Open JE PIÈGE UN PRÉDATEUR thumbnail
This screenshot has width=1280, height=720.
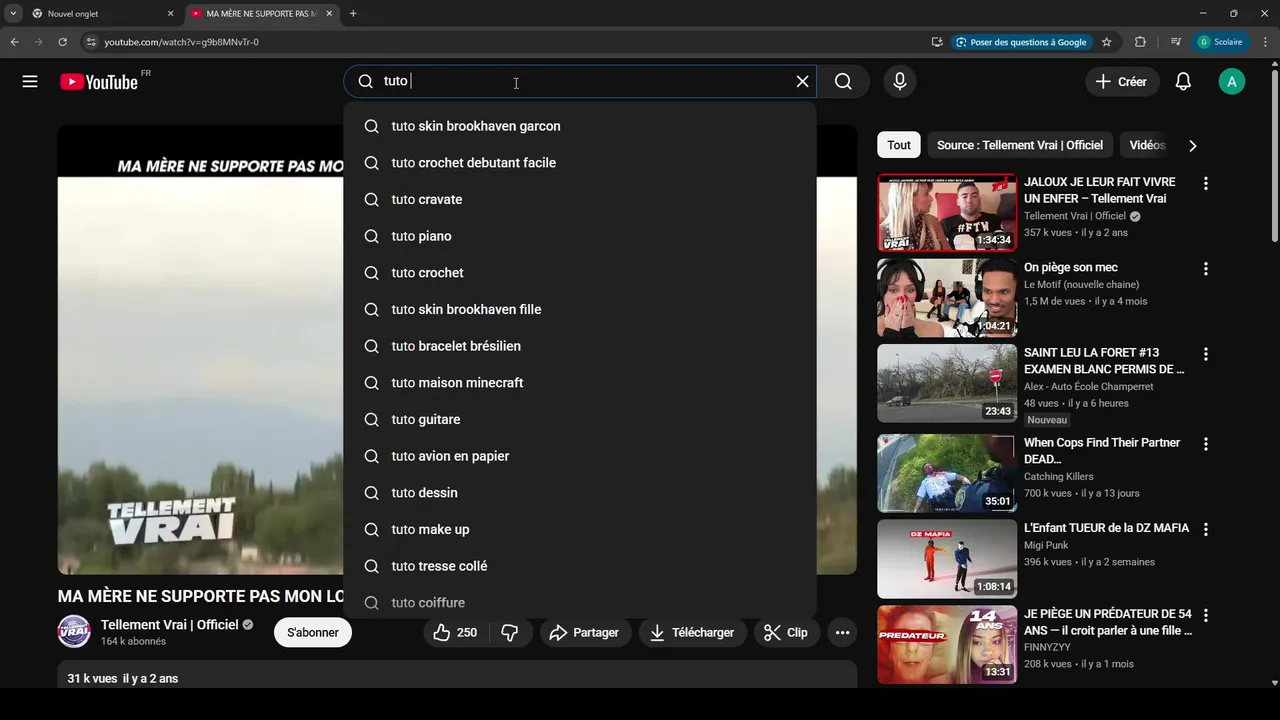[x=947, y=644]
